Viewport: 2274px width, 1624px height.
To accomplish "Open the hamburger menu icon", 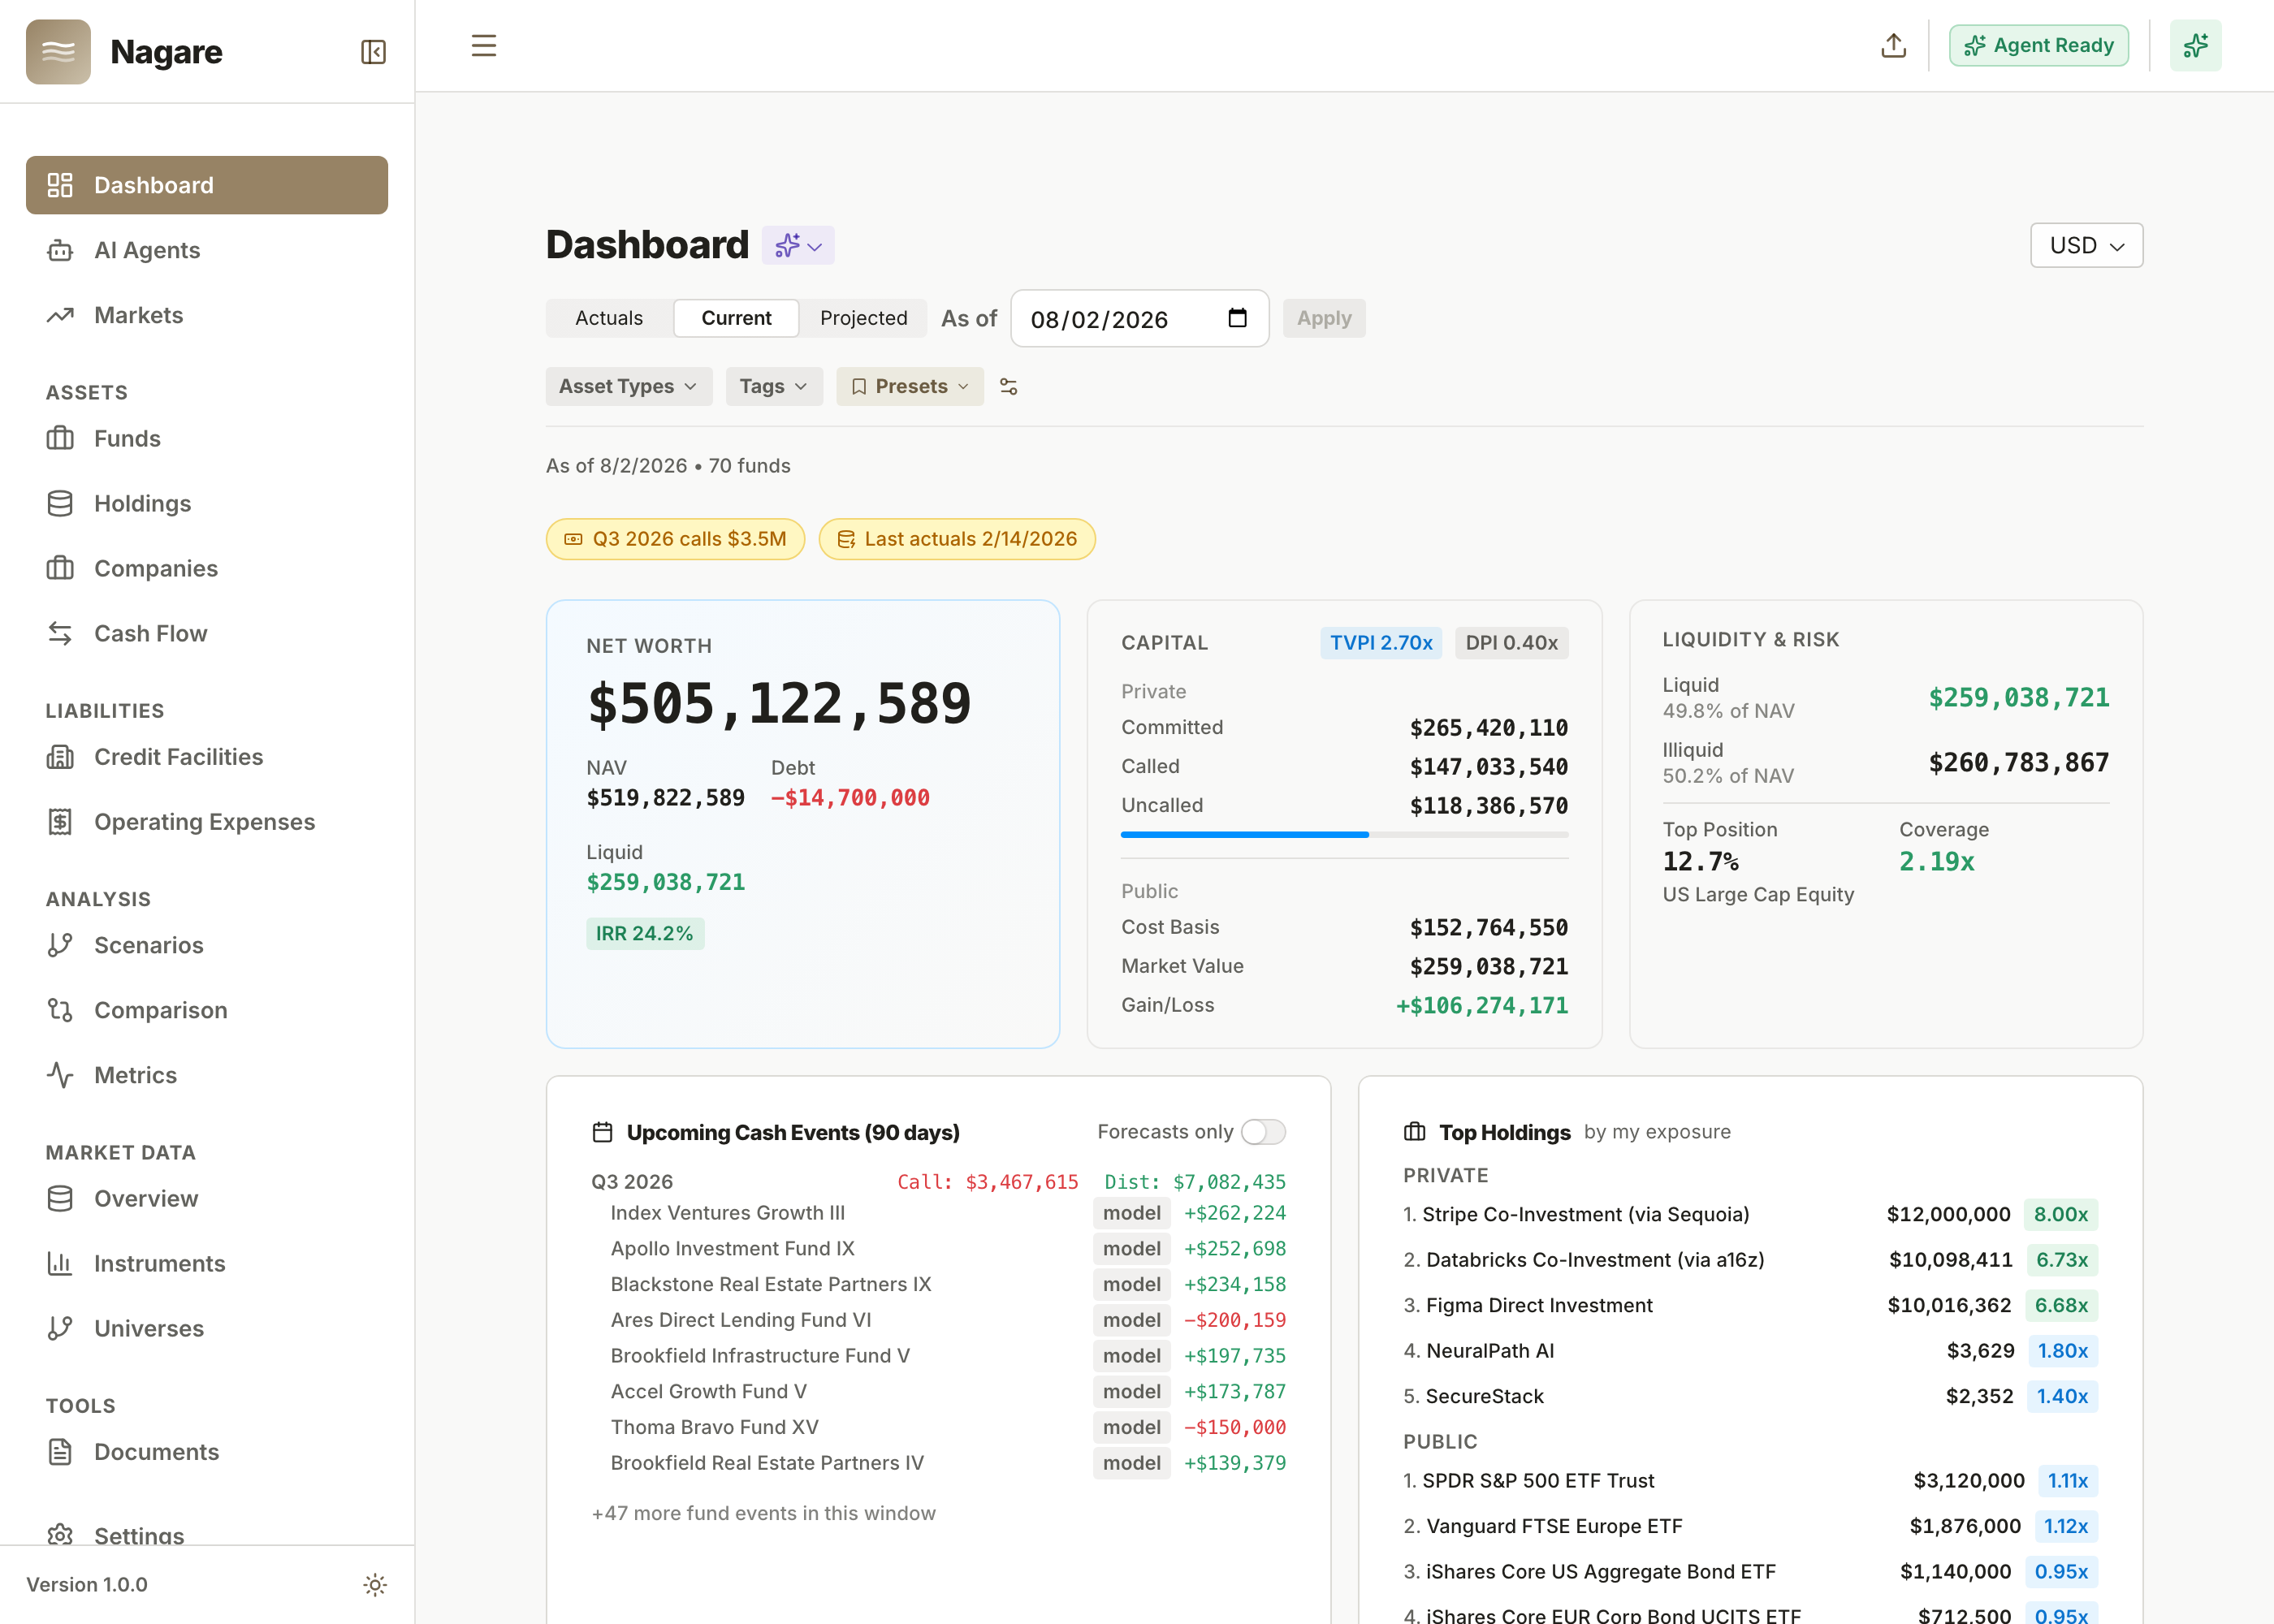I will (x=484, y=46).
